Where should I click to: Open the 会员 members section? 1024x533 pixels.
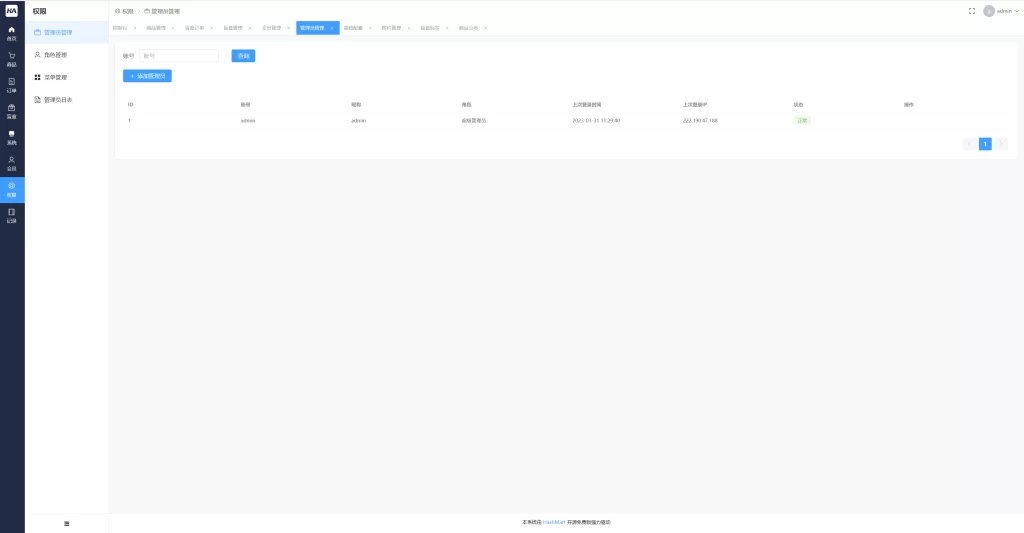point(12,163)
